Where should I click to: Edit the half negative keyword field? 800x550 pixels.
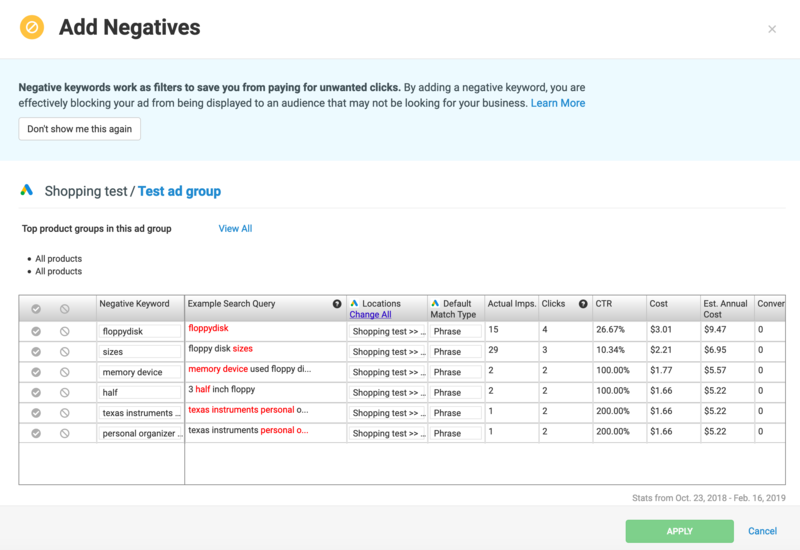(x=140, y=392)
